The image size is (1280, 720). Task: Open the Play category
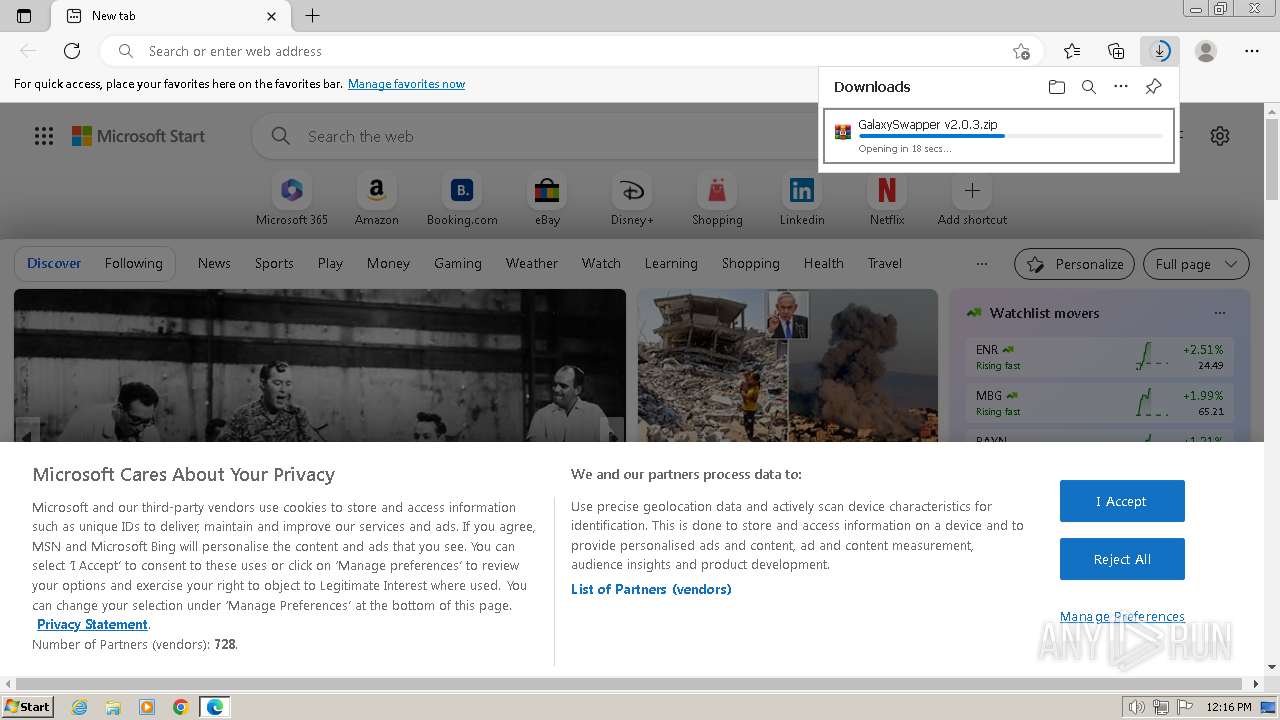(x=330, y=263)
